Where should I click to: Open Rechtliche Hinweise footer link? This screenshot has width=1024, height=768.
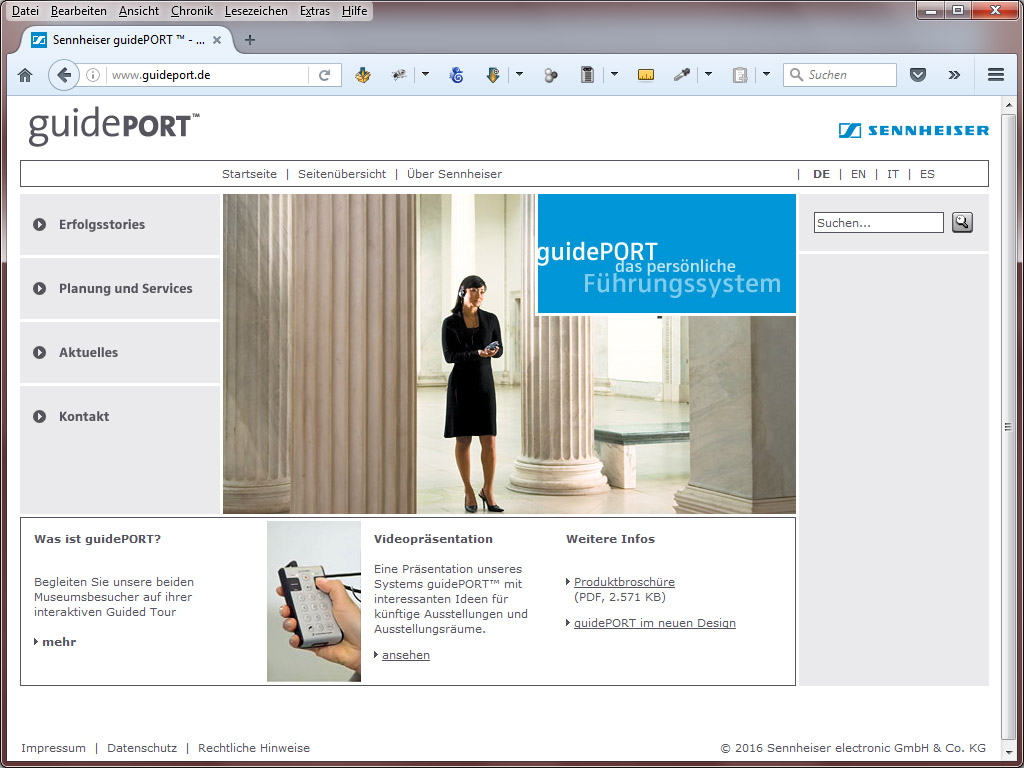coord(253,748)
